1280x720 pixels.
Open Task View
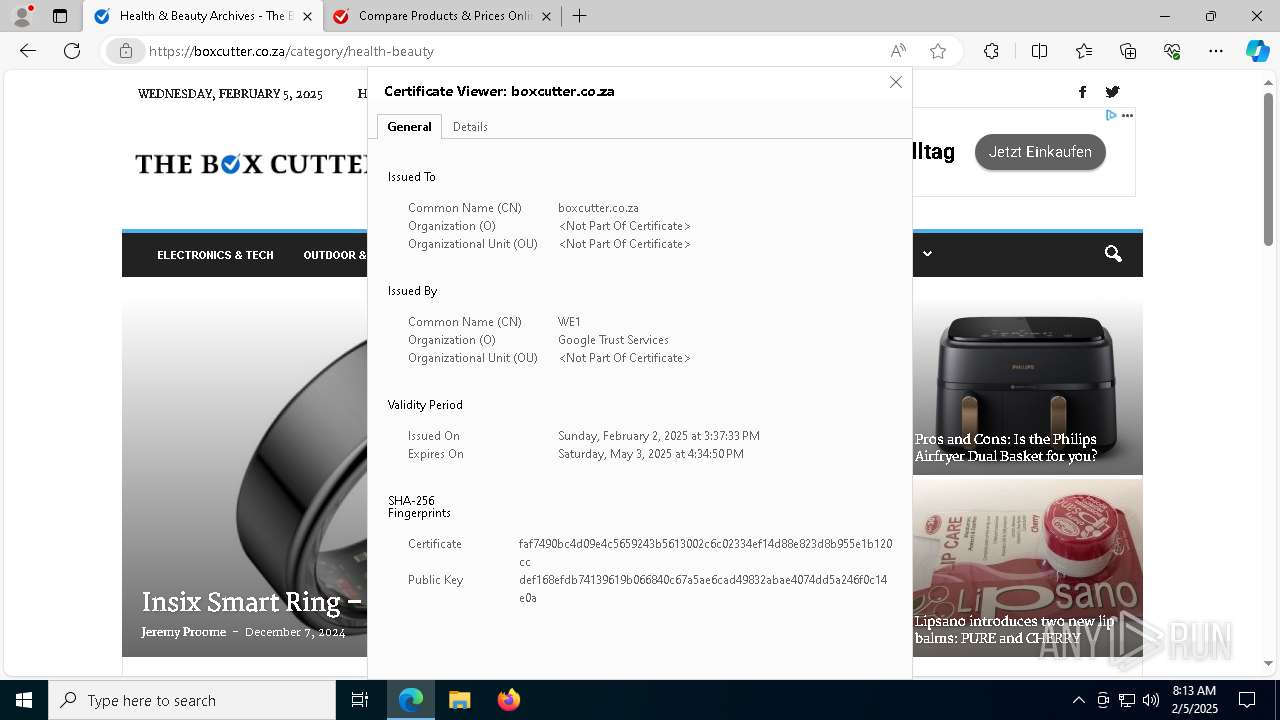pos(360,700)
